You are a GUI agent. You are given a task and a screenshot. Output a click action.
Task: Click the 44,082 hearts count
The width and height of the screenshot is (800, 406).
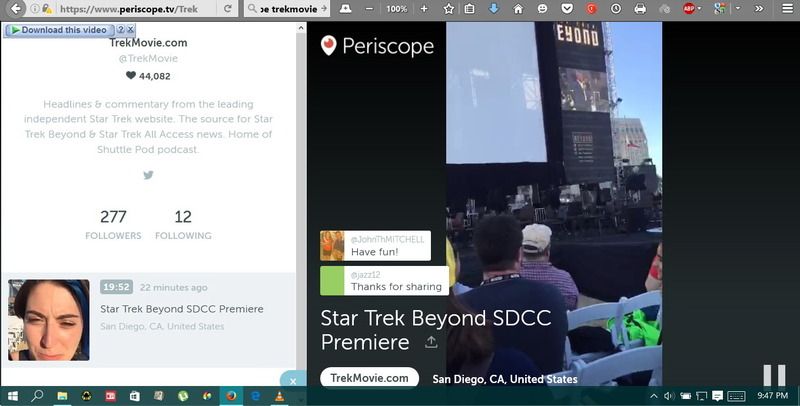click(148, 76)
